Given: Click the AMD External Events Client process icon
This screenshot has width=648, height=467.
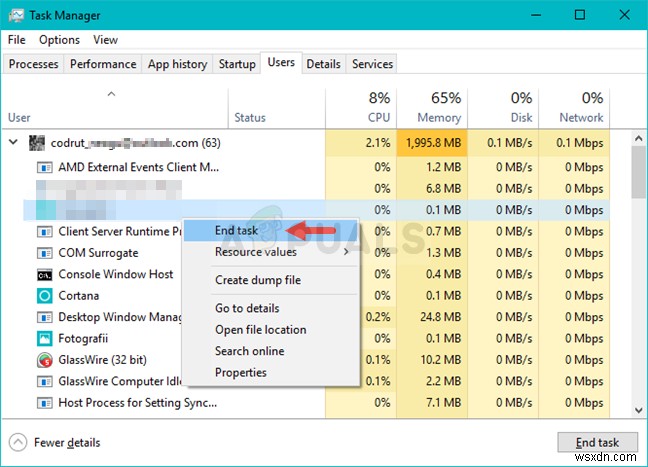Looking at the screenshot, I should click(45, 167).
